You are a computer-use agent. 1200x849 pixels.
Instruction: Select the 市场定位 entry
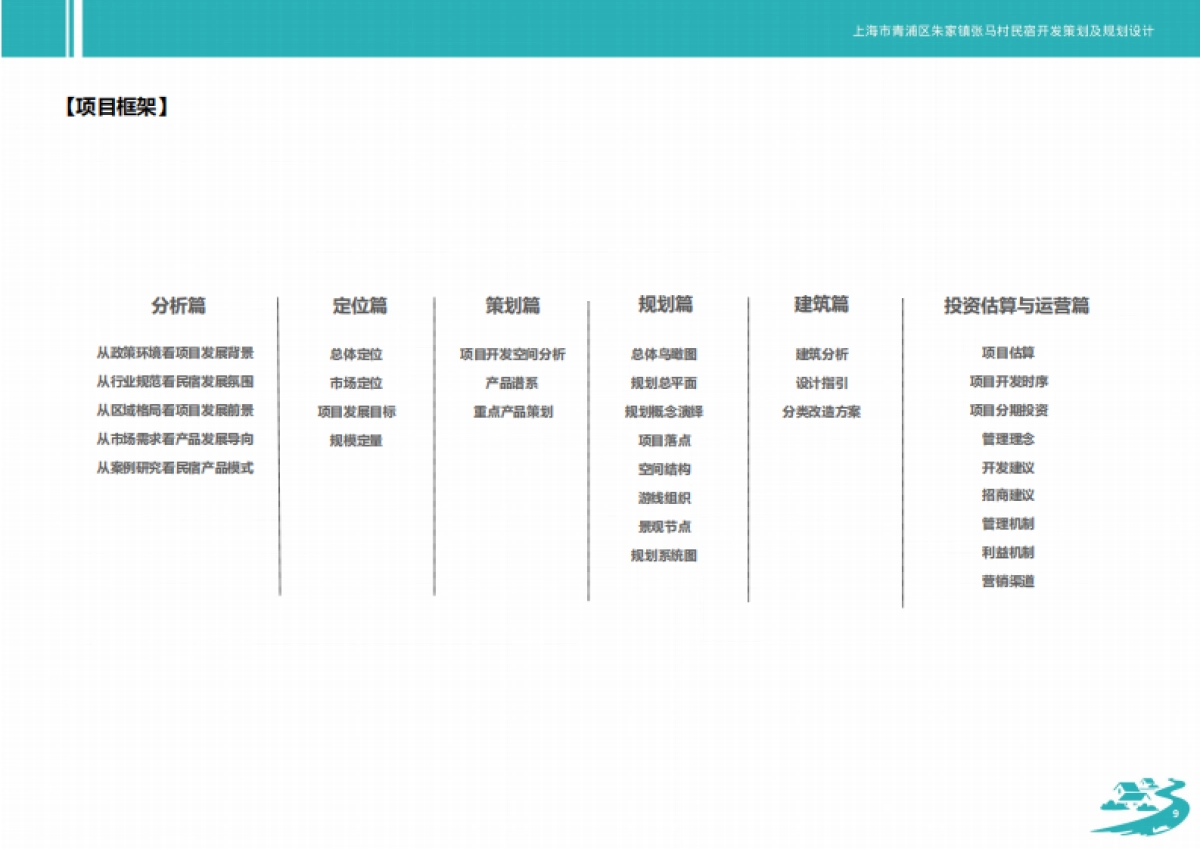coord(356,383)
